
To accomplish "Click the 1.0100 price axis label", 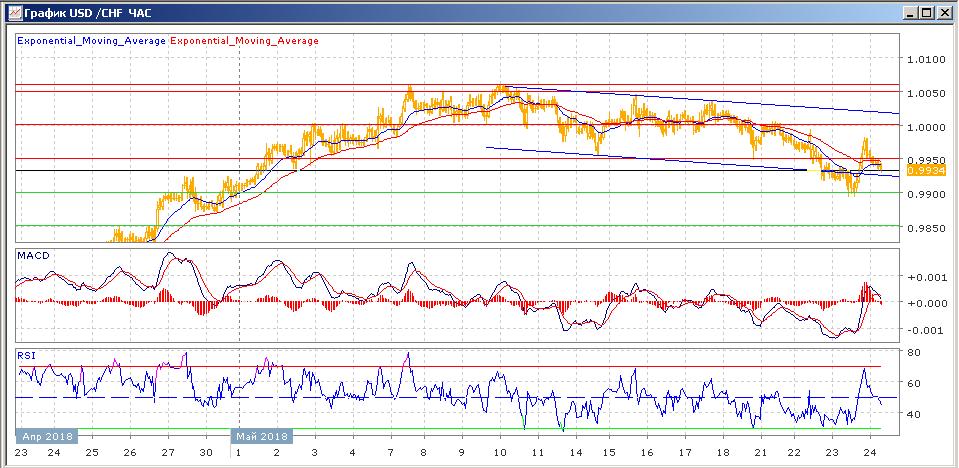I will click(x=925, y=59).
